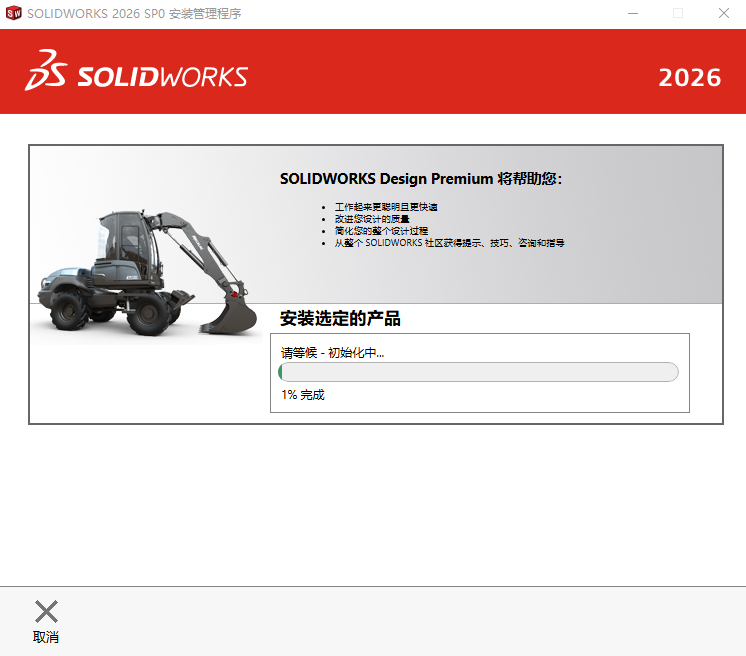This screenshot has width=746, height=656.
Task: Click 'SOLIDWORKS Design Premium 将帮助您' heading
Action: (x=420, y=179)
